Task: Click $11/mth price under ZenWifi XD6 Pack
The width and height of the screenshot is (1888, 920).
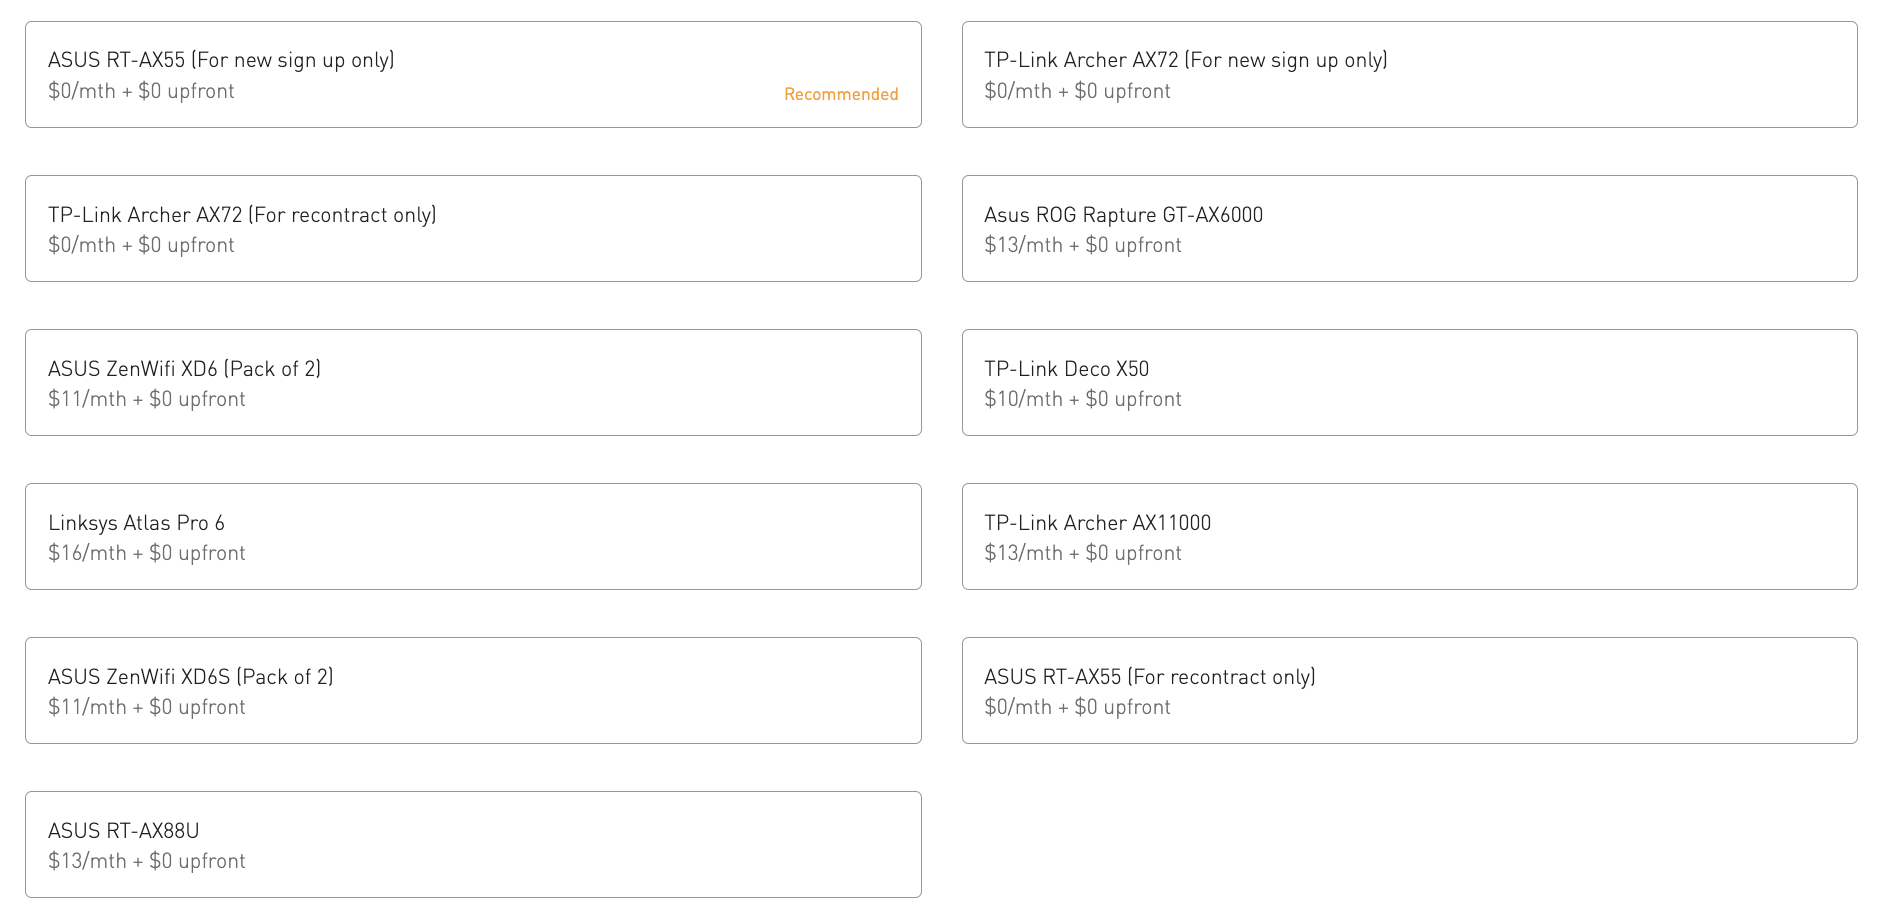Action: [x=147, y=399]
